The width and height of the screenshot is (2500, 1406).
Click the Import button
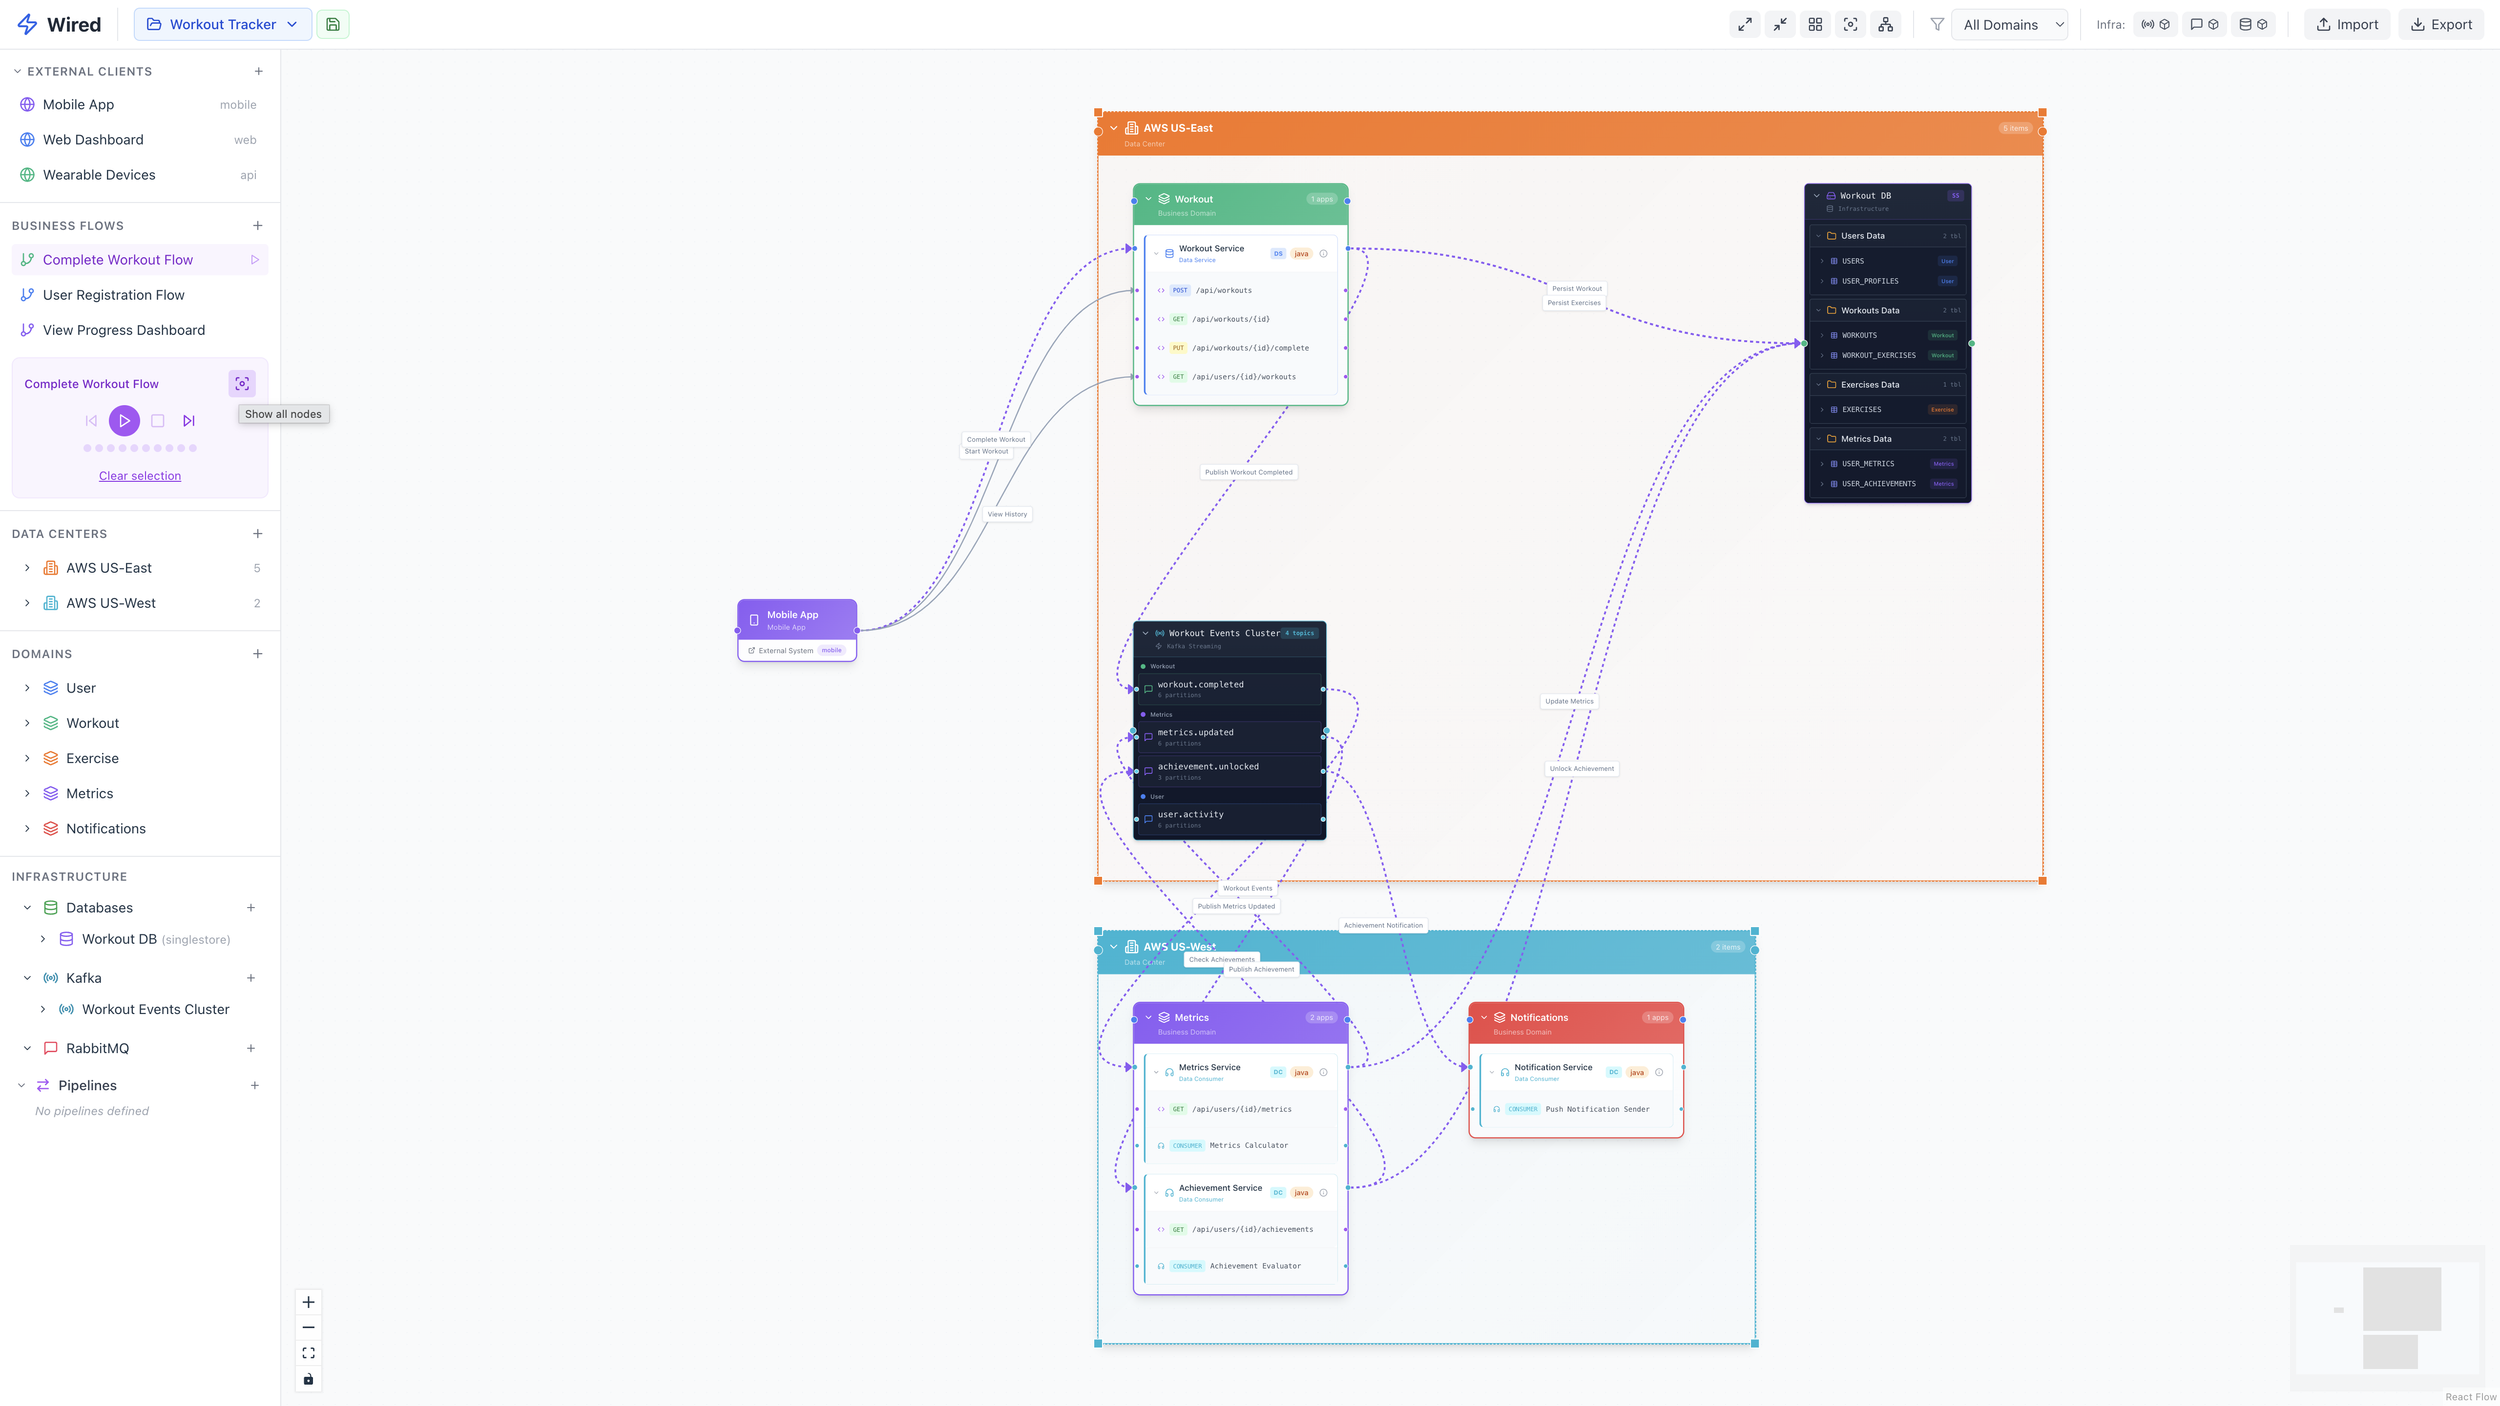(2346, 25)
